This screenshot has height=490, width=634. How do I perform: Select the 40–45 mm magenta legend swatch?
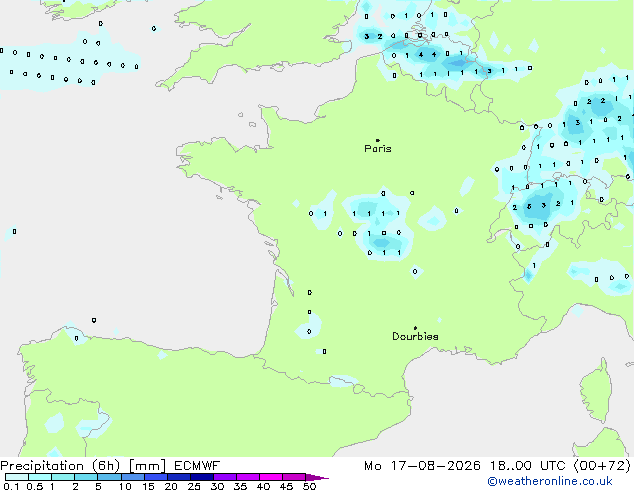[271, 477]
